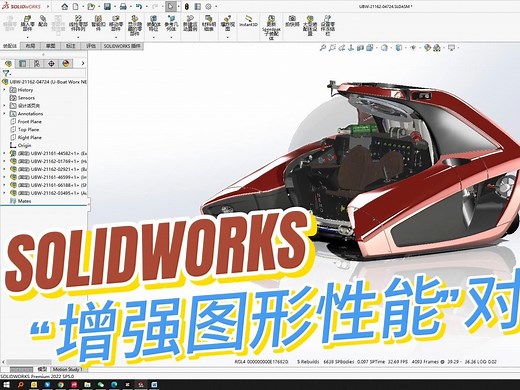Click the Mate paperclip tool
This screenshot has height=390, width=520.
pyautogui.click(x=43, y=21)
